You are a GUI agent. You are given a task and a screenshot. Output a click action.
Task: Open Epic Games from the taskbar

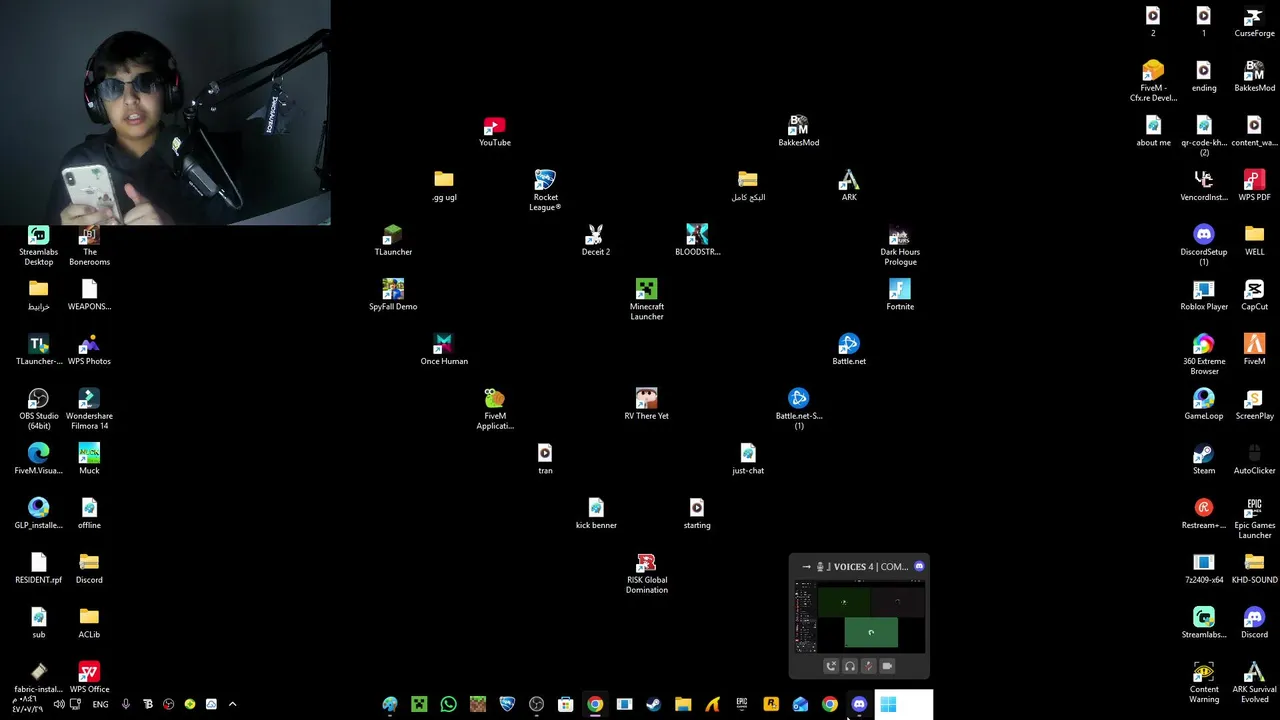tap(741, 704)
